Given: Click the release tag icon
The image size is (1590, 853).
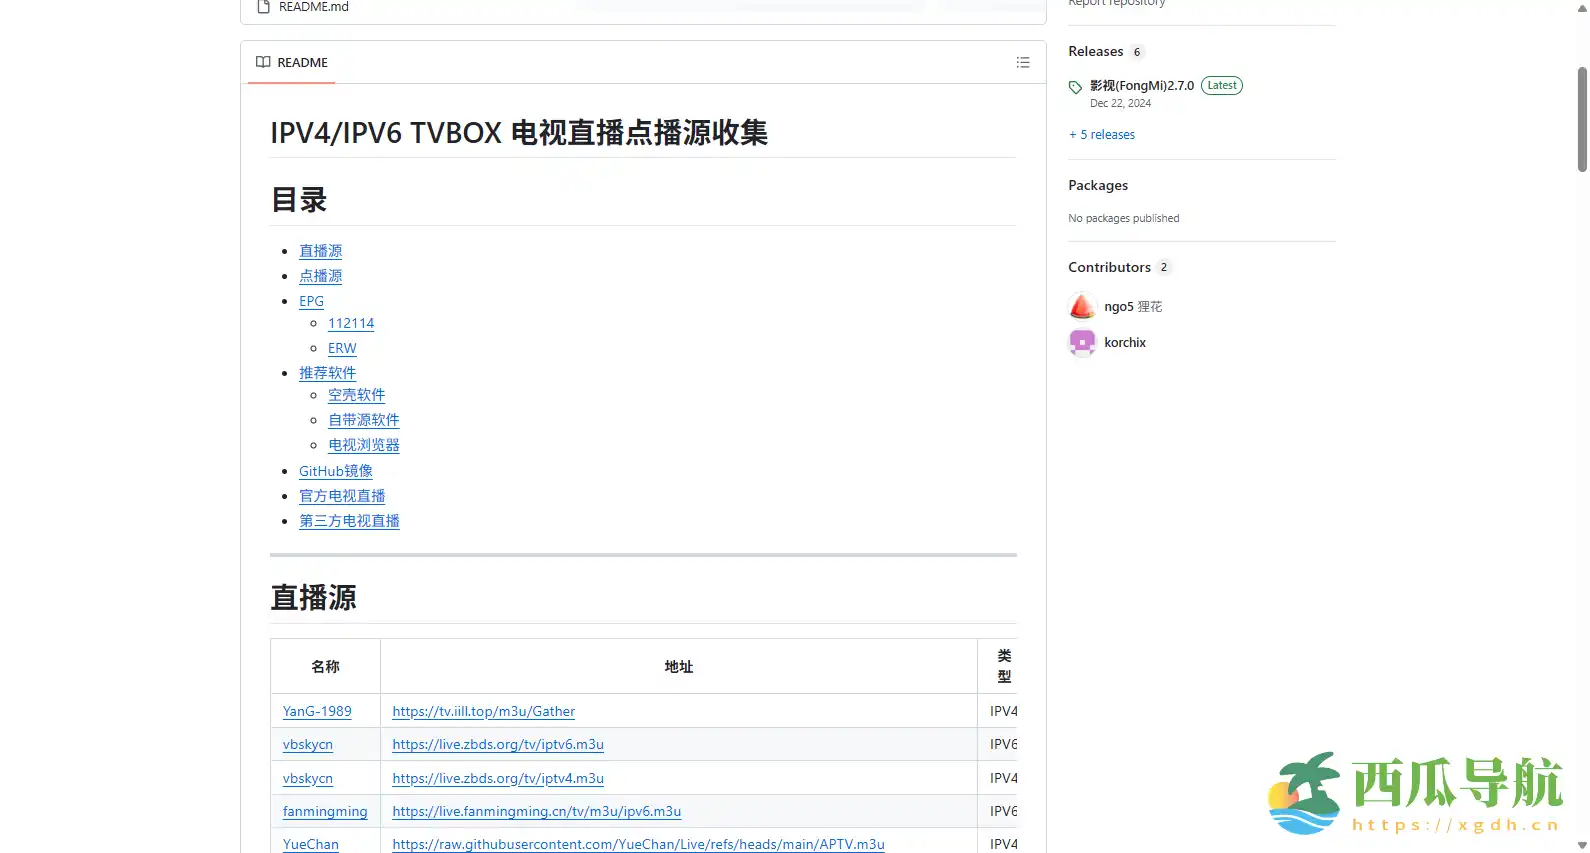Looking at the screenshot, I should [x=1075, y=87].
